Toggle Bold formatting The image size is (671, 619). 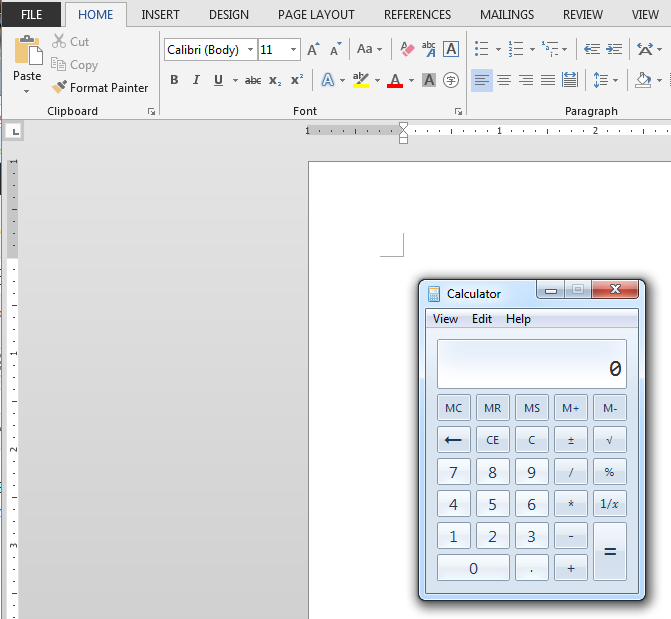(174, 80)
